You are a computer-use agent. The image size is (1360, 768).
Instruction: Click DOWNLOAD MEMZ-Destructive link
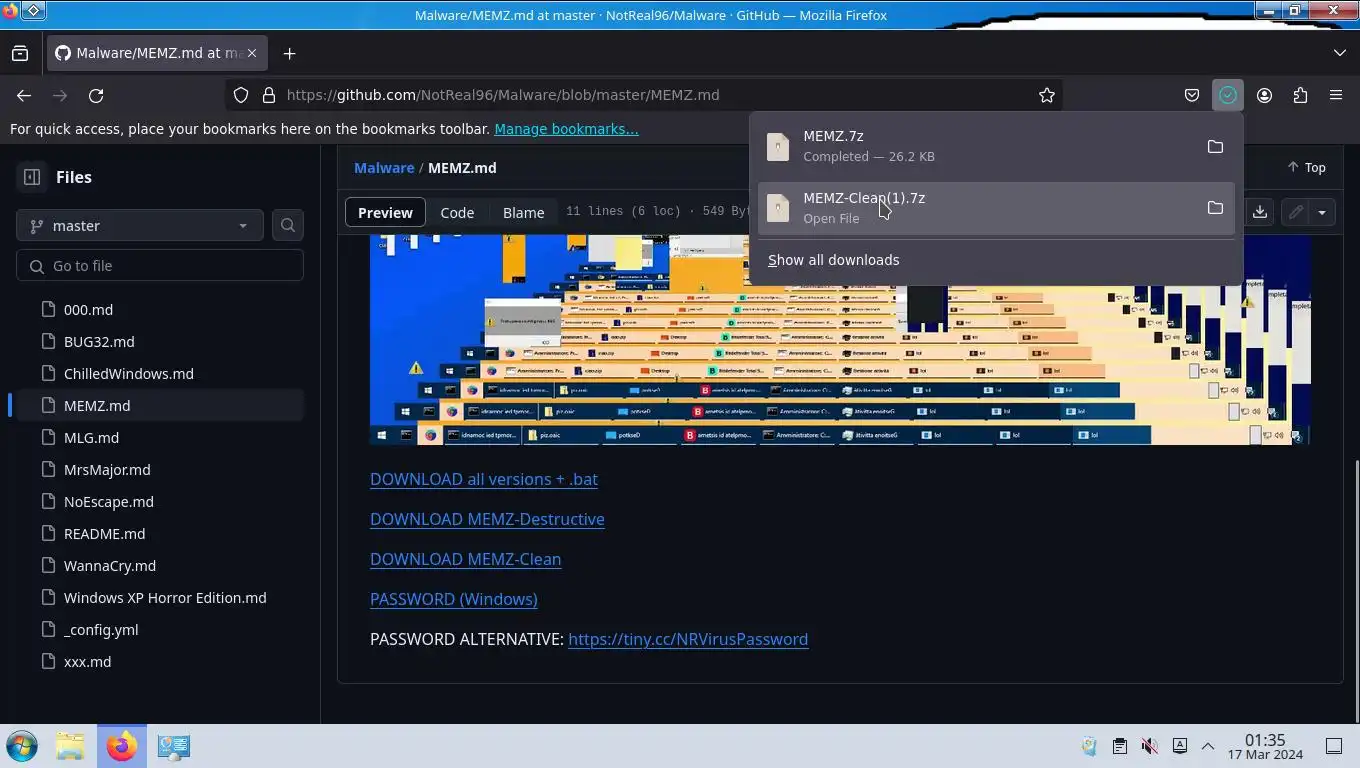(487, 519)
